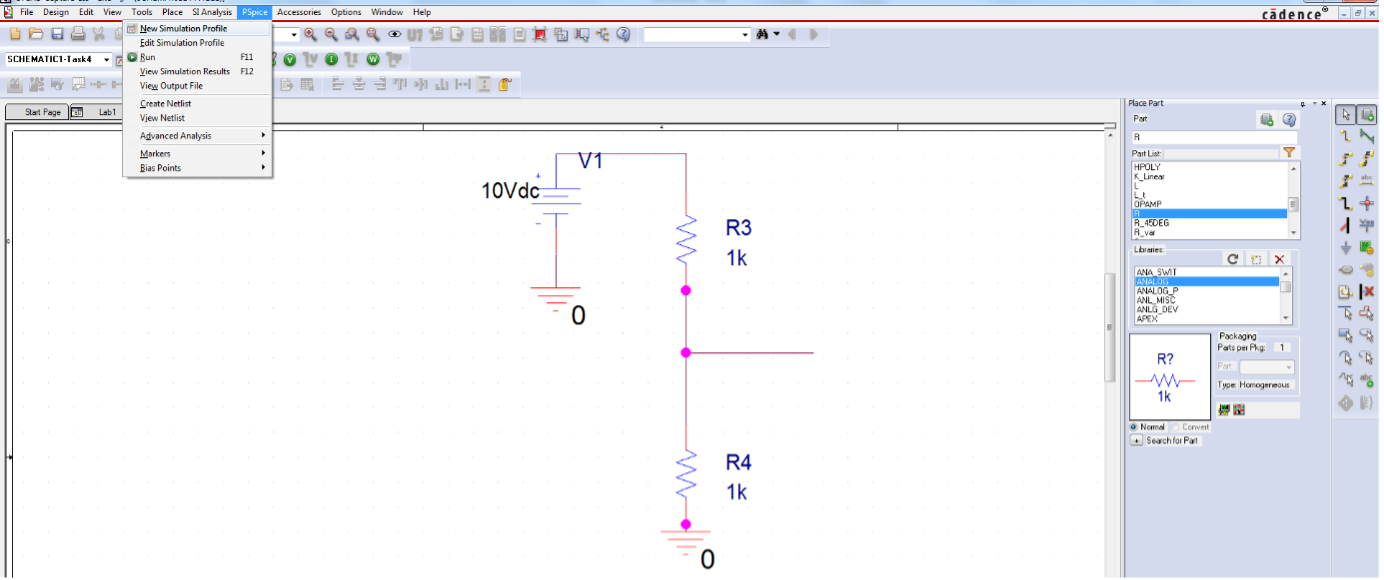Click the Part name input field

(1213, 137)
